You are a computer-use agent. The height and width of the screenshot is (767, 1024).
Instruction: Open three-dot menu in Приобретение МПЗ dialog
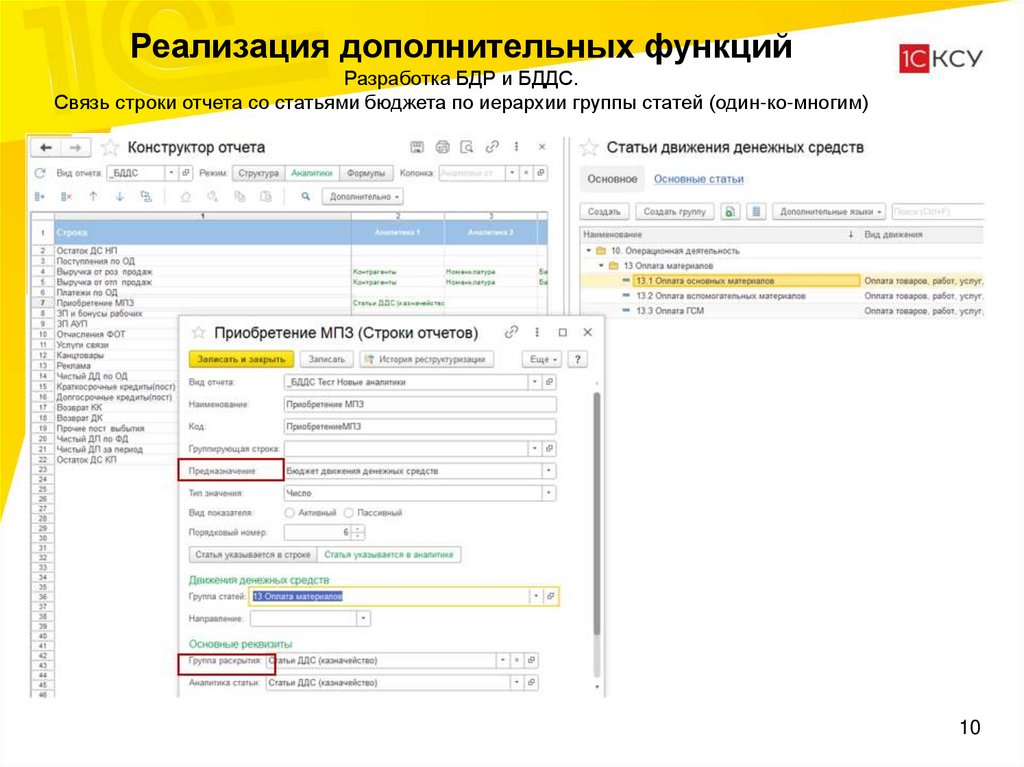point(537,333)
